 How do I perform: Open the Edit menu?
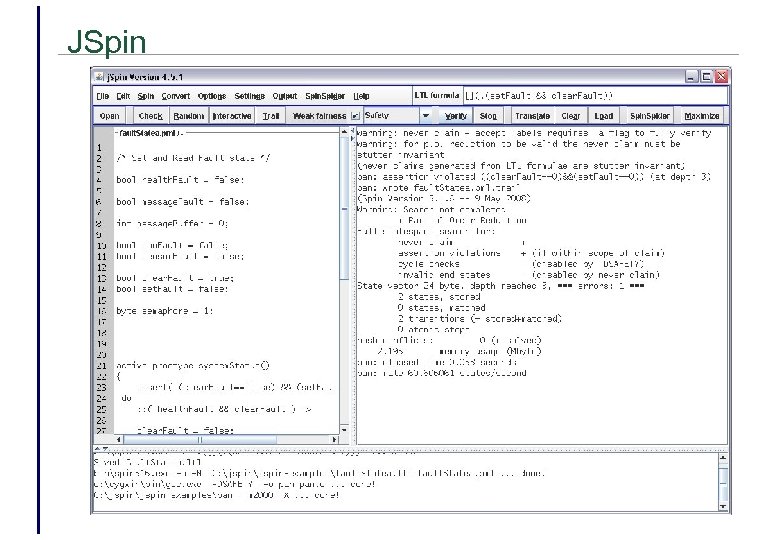click(x=123, y=96)
